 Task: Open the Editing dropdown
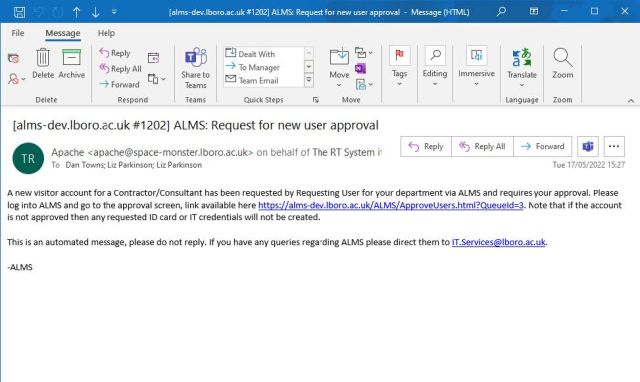pos(435,67)
